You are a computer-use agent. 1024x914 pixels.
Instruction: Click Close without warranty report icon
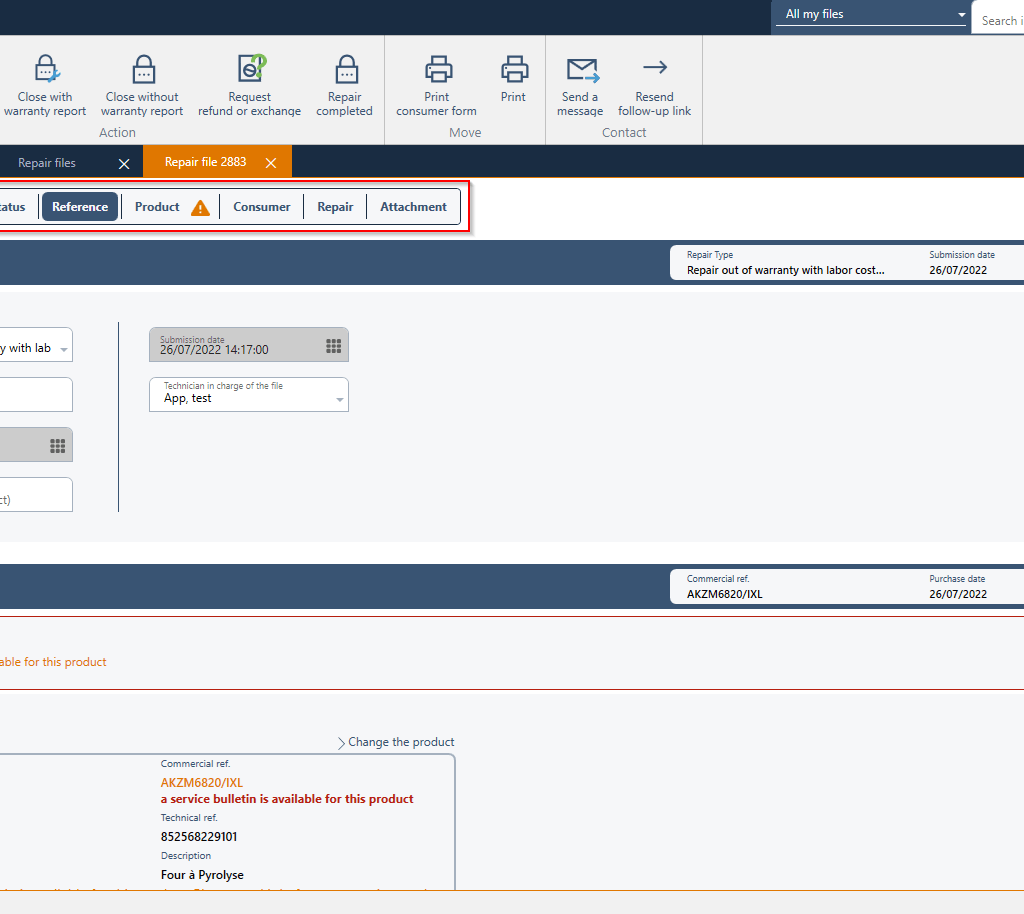click(143, 69)
